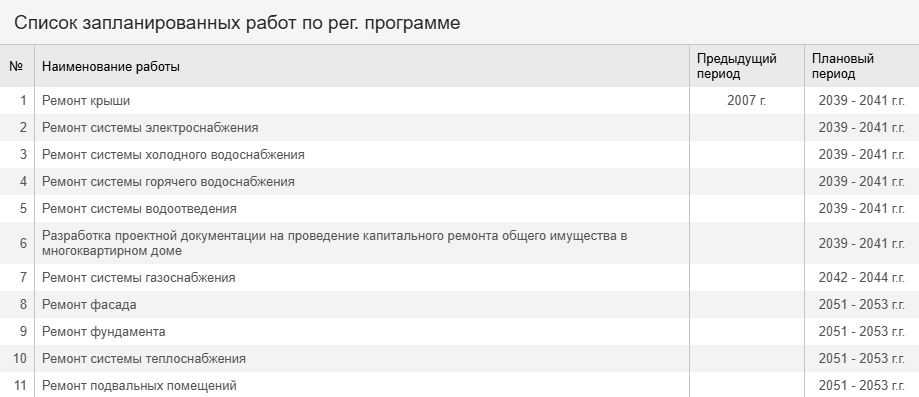Select the 'Ремонт крыши' row

click(x=460, y=101)
